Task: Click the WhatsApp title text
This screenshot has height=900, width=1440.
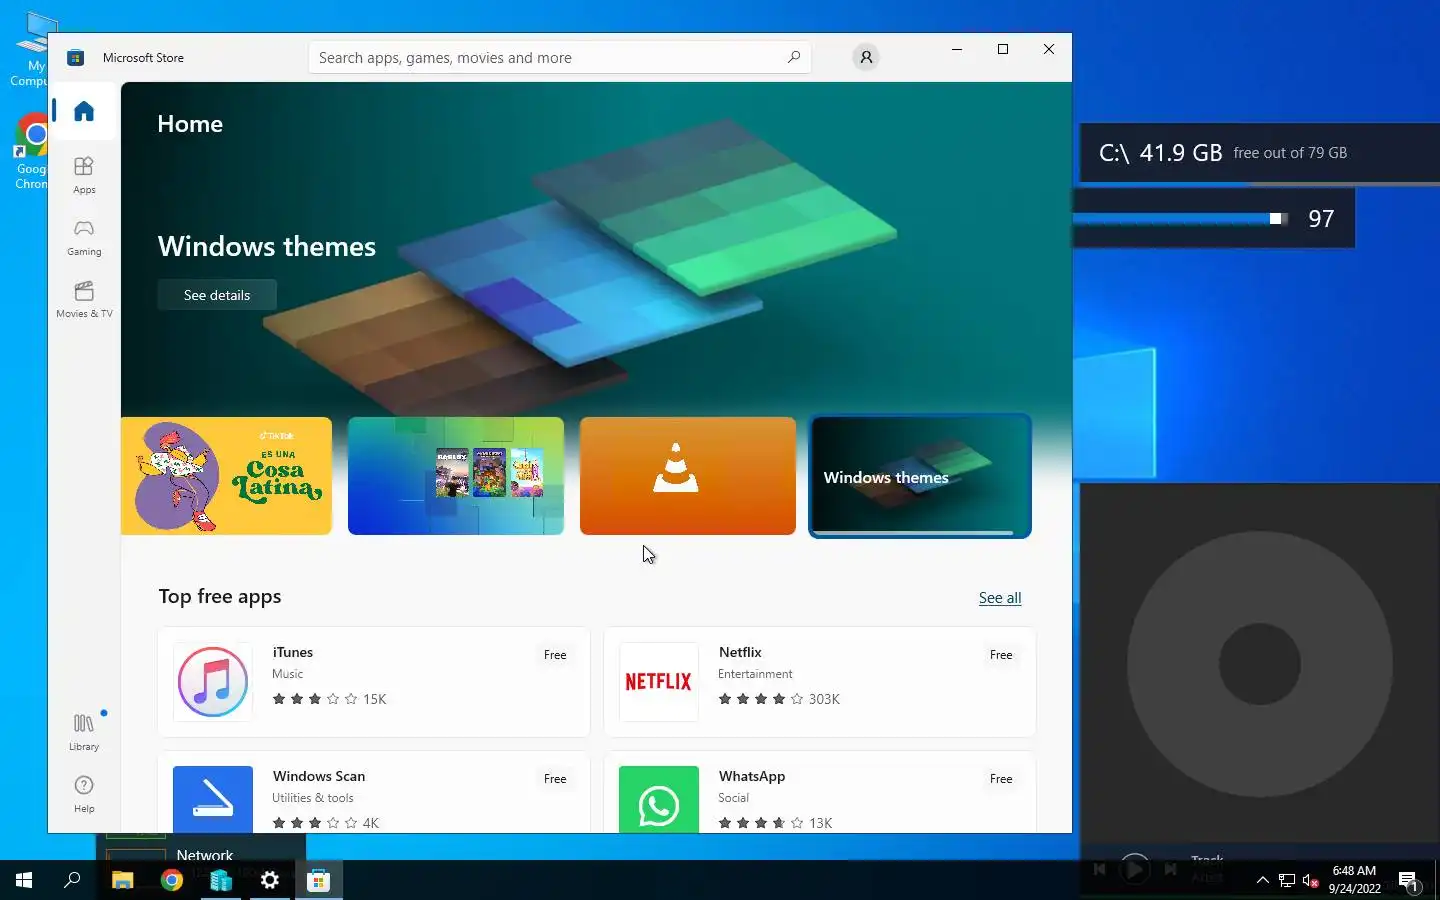Action: [x=752, y=776]
